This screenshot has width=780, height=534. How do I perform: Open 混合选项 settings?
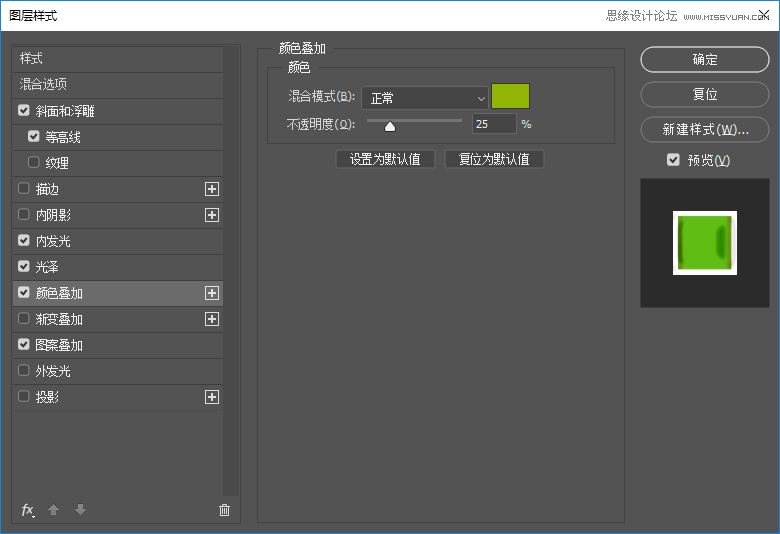coord(117,85)
